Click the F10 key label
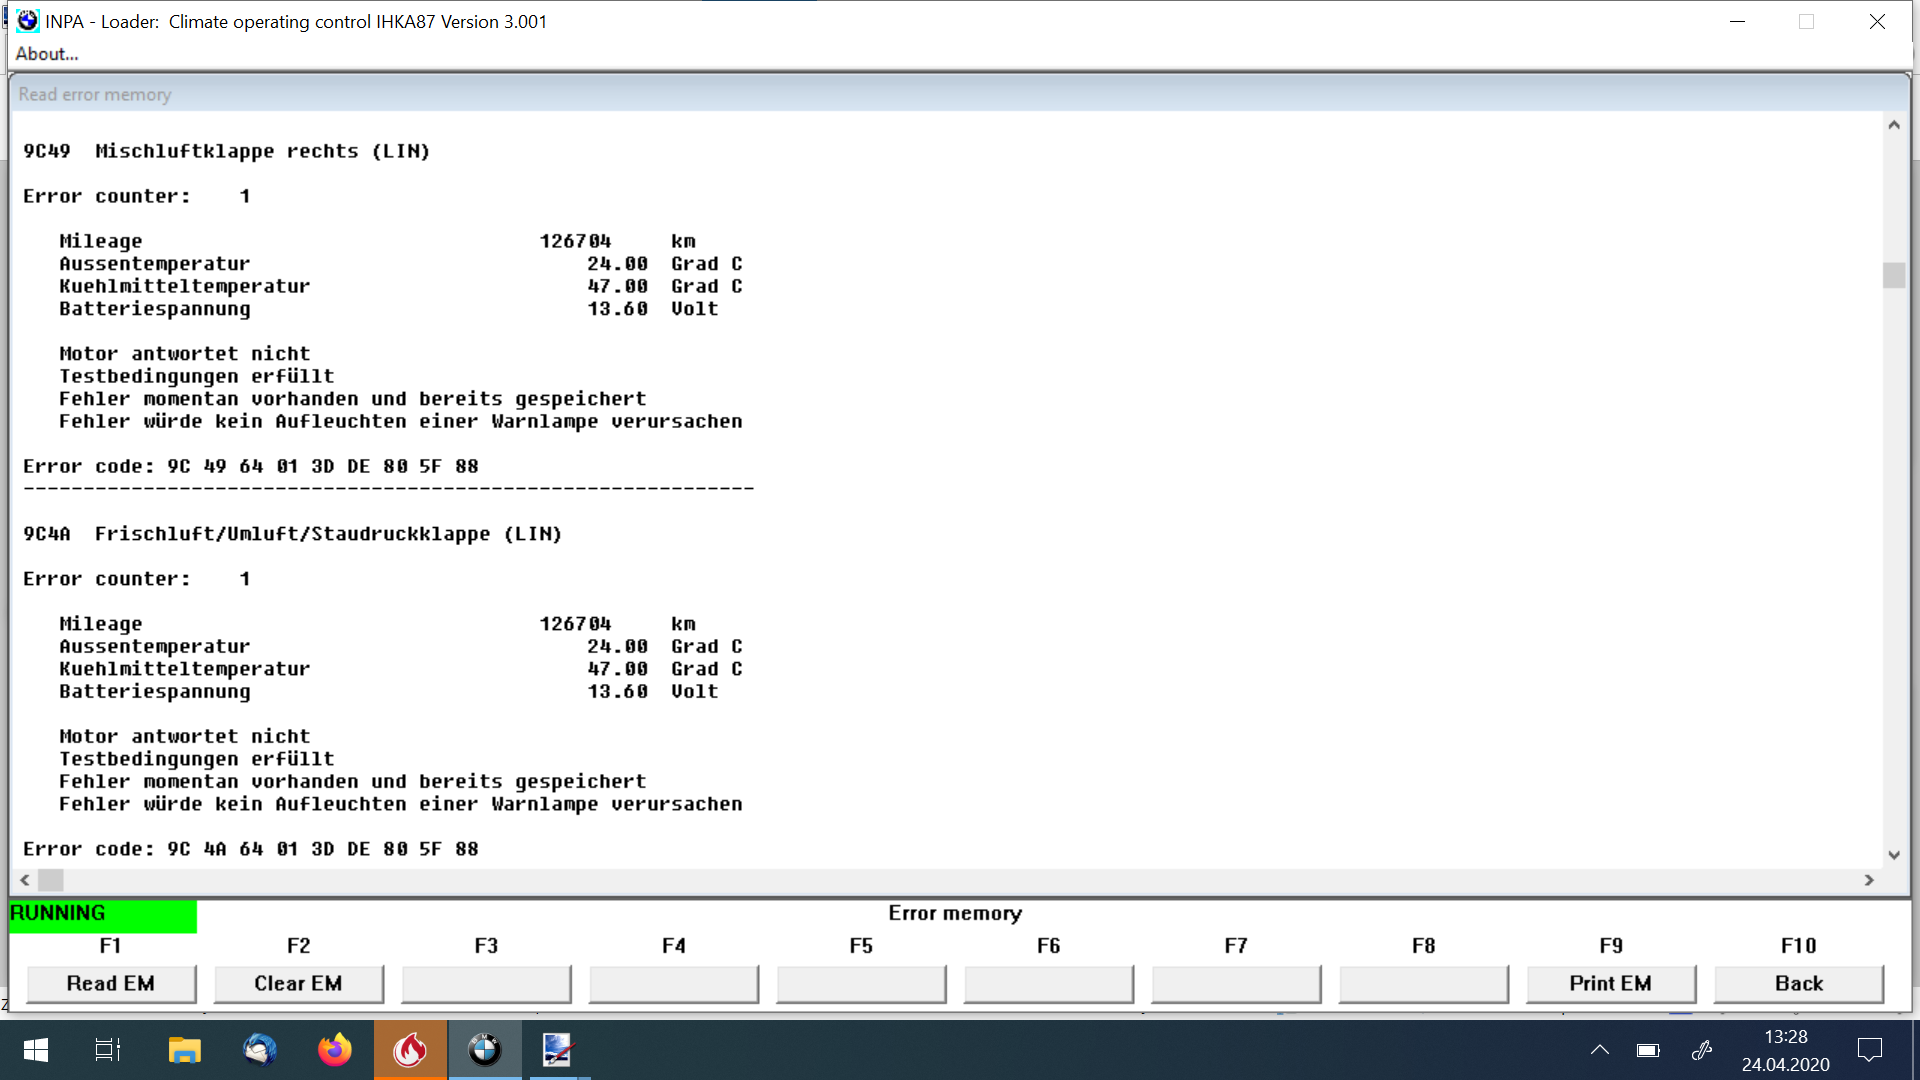This screenshot has height=1080, width=1920. [x=1798, y=946]
